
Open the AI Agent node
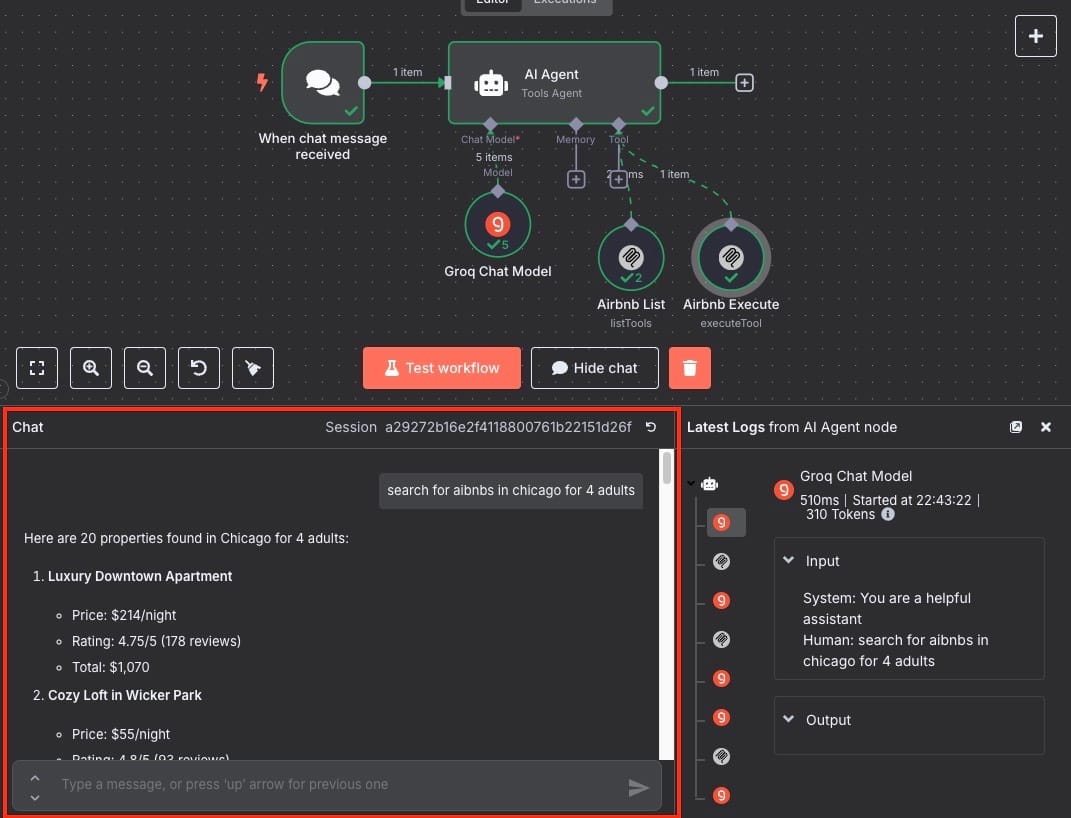pyautogui.click(x=554, y=83)
